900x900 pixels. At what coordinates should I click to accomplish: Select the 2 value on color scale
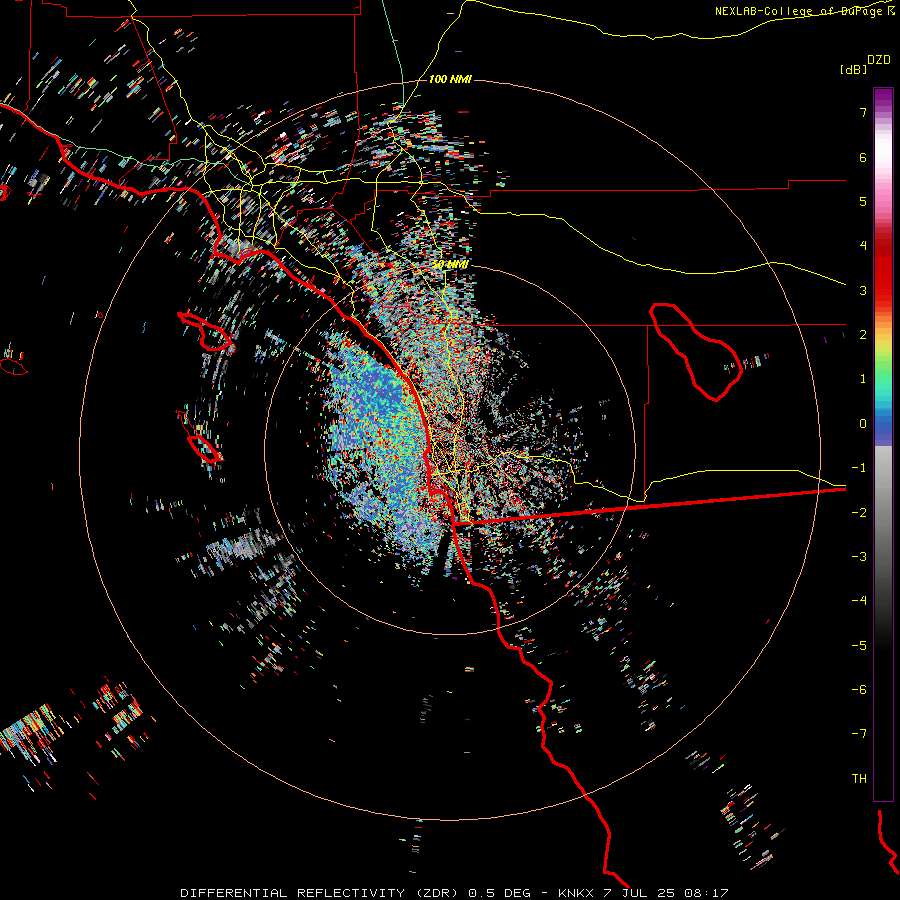(x=863, y=335)
